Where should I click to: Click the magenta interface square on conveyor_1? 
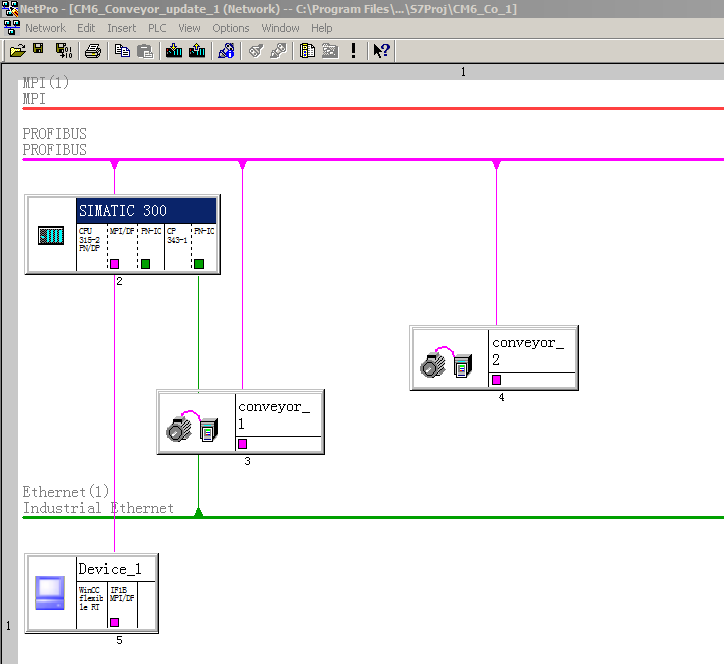pos(242,444)
